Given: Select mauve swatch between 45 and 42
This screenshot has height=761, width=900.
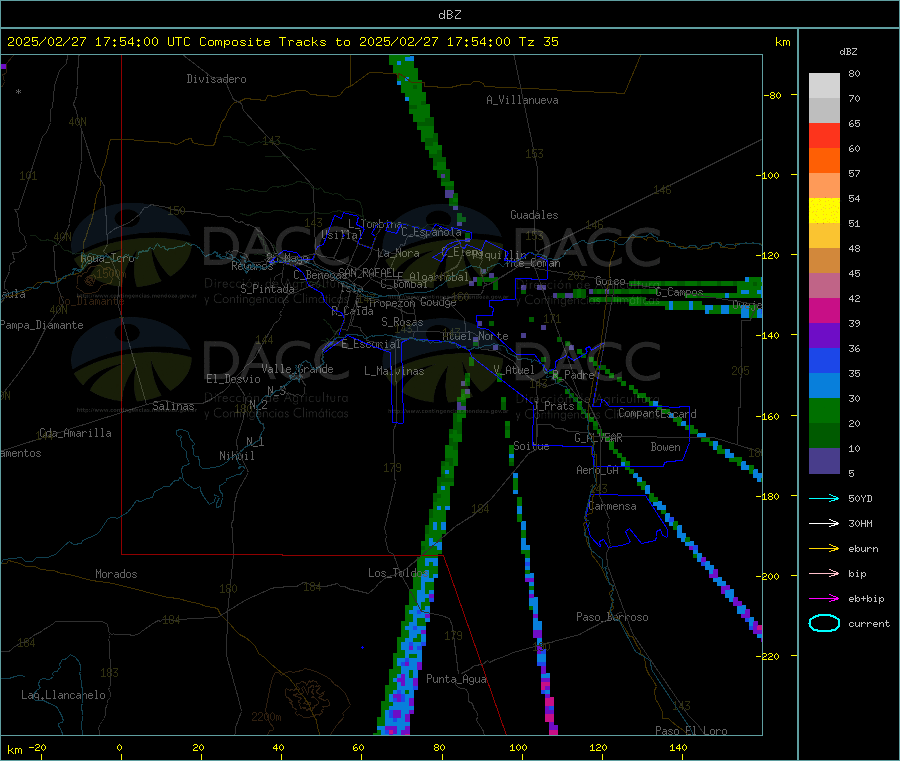Looking at the screenshot, I should 824,285.
